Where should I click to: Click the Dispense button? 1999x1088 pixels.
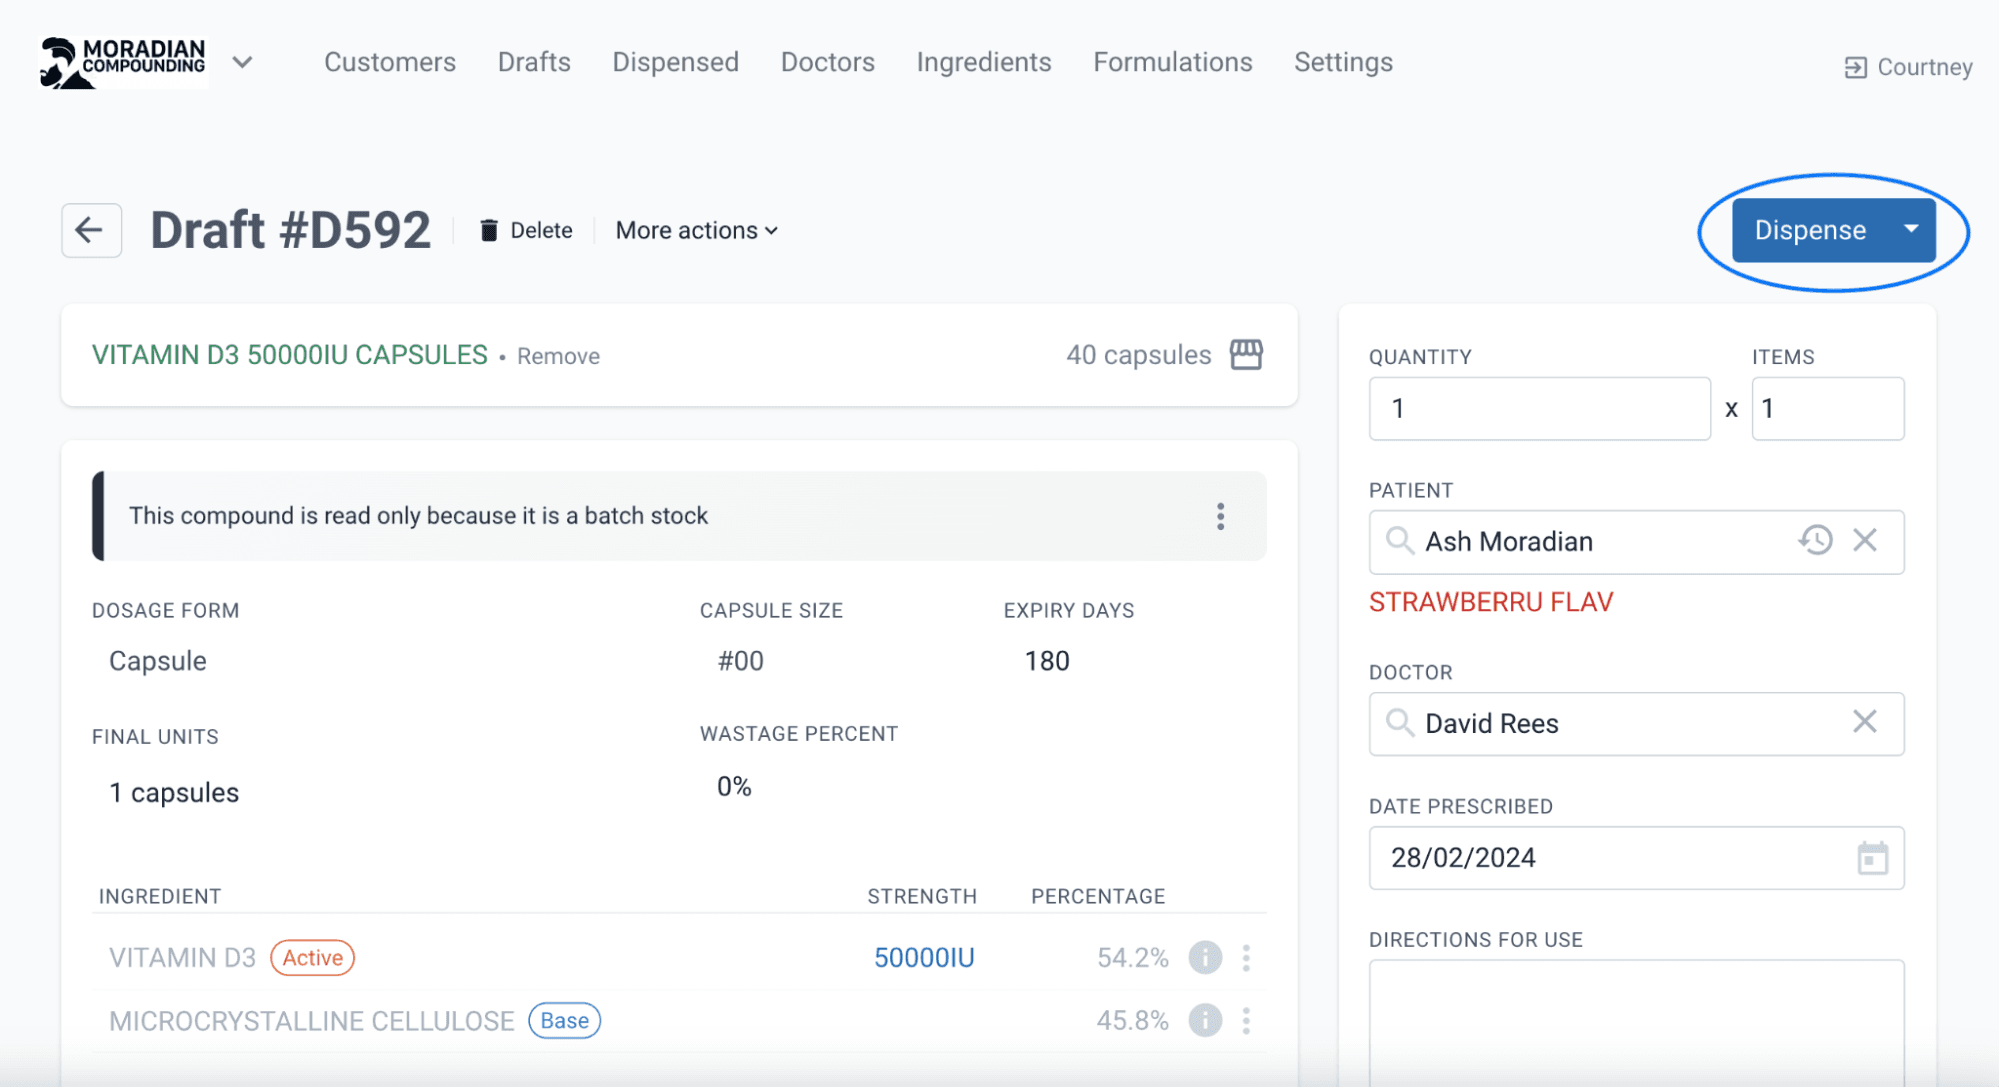(1810, 230)
